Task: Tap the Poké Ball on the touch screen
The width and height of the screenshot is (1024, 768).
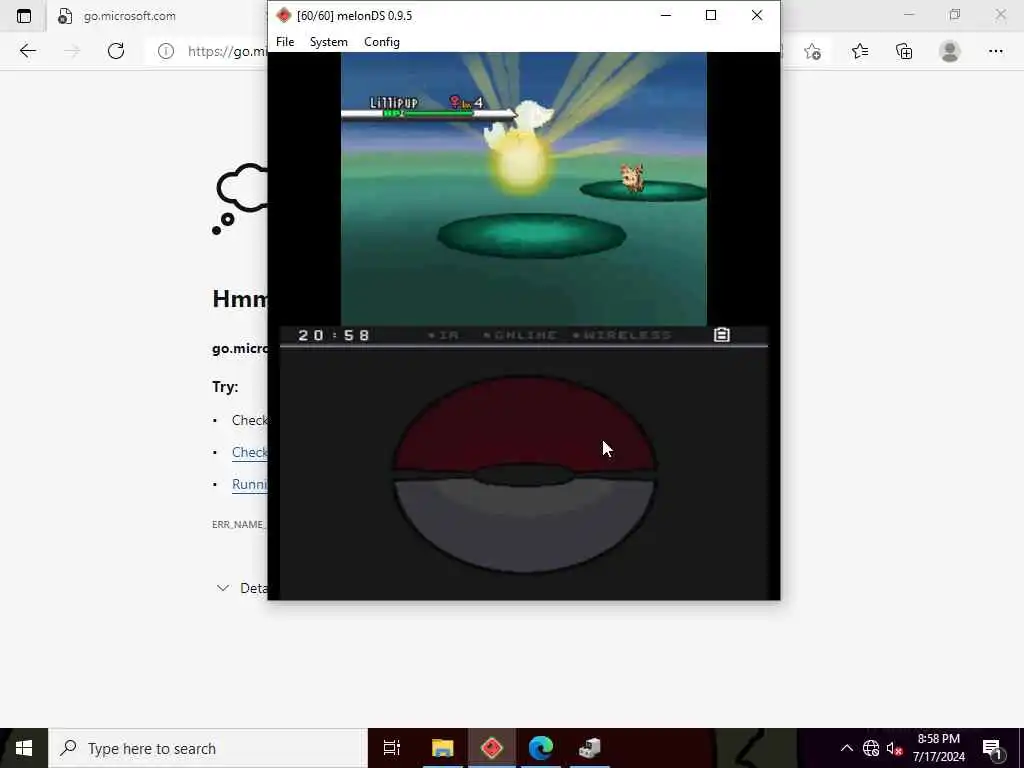Action: pos(524,475)
